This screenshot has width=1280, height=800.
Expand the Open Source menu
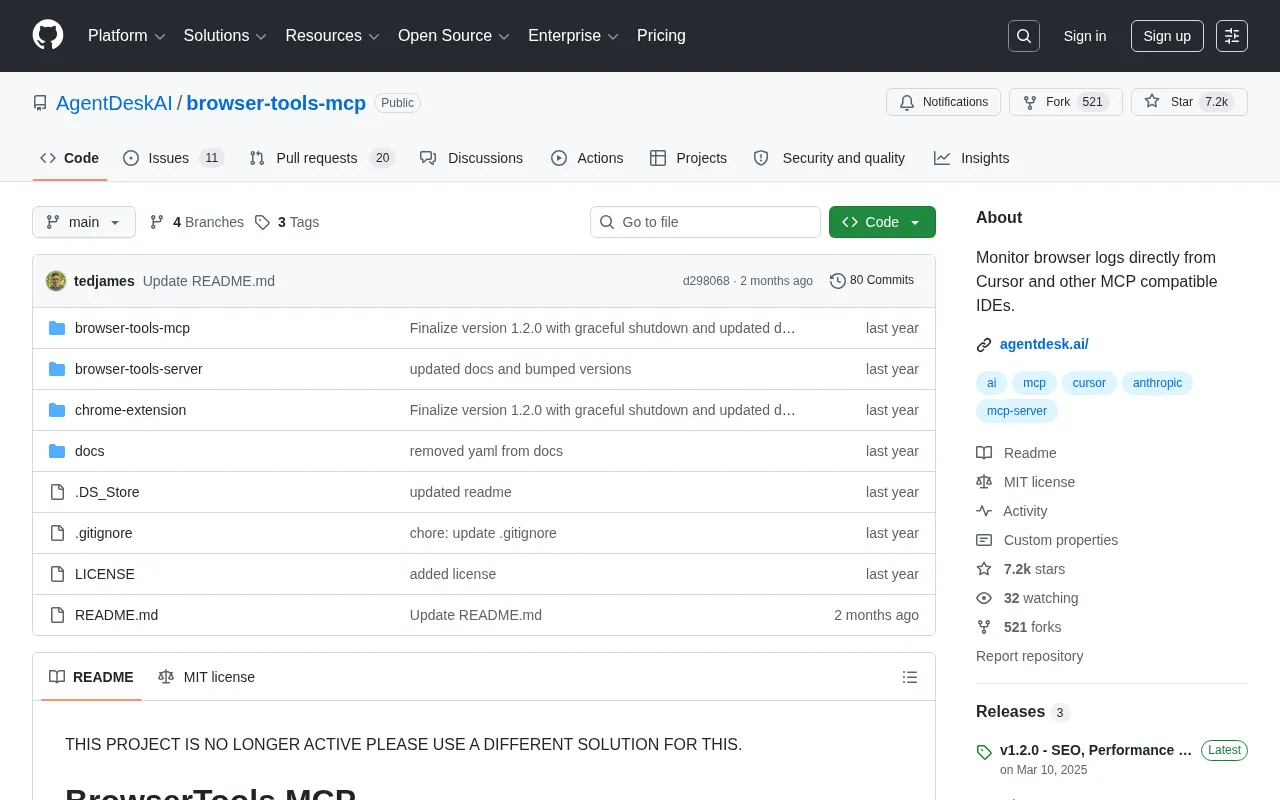454,36
